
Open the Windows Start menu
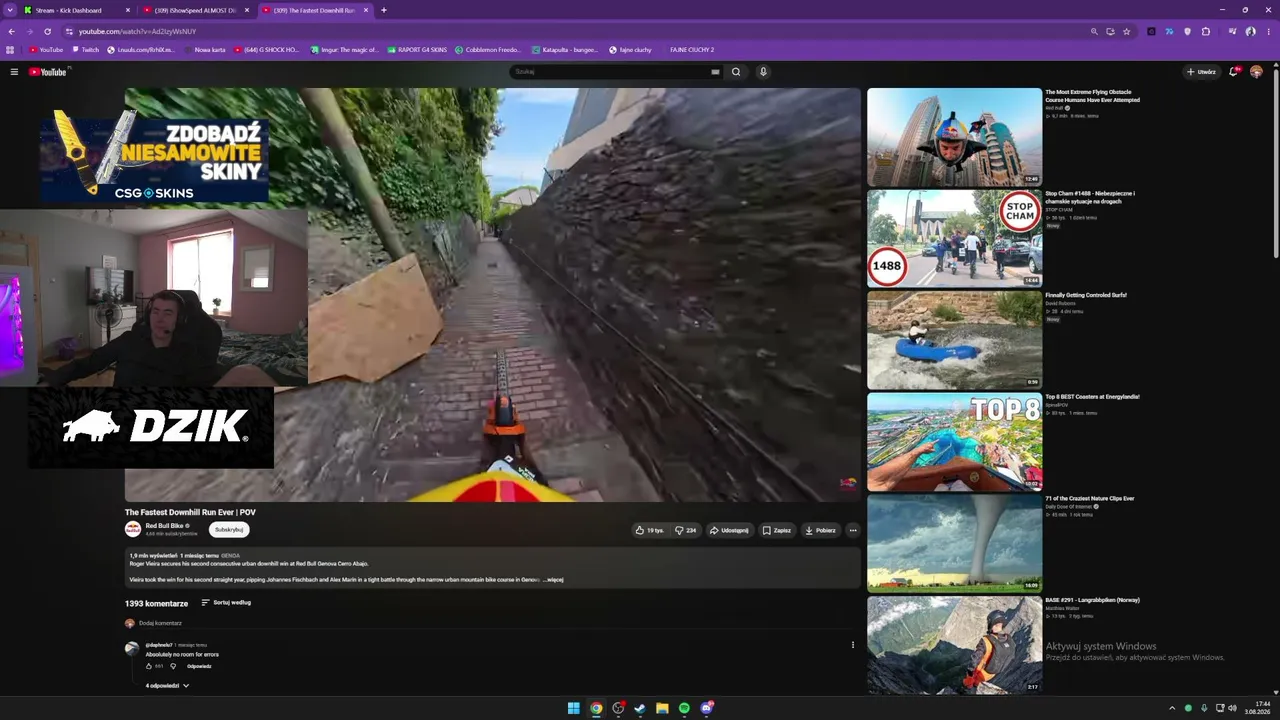pos(574,708)
